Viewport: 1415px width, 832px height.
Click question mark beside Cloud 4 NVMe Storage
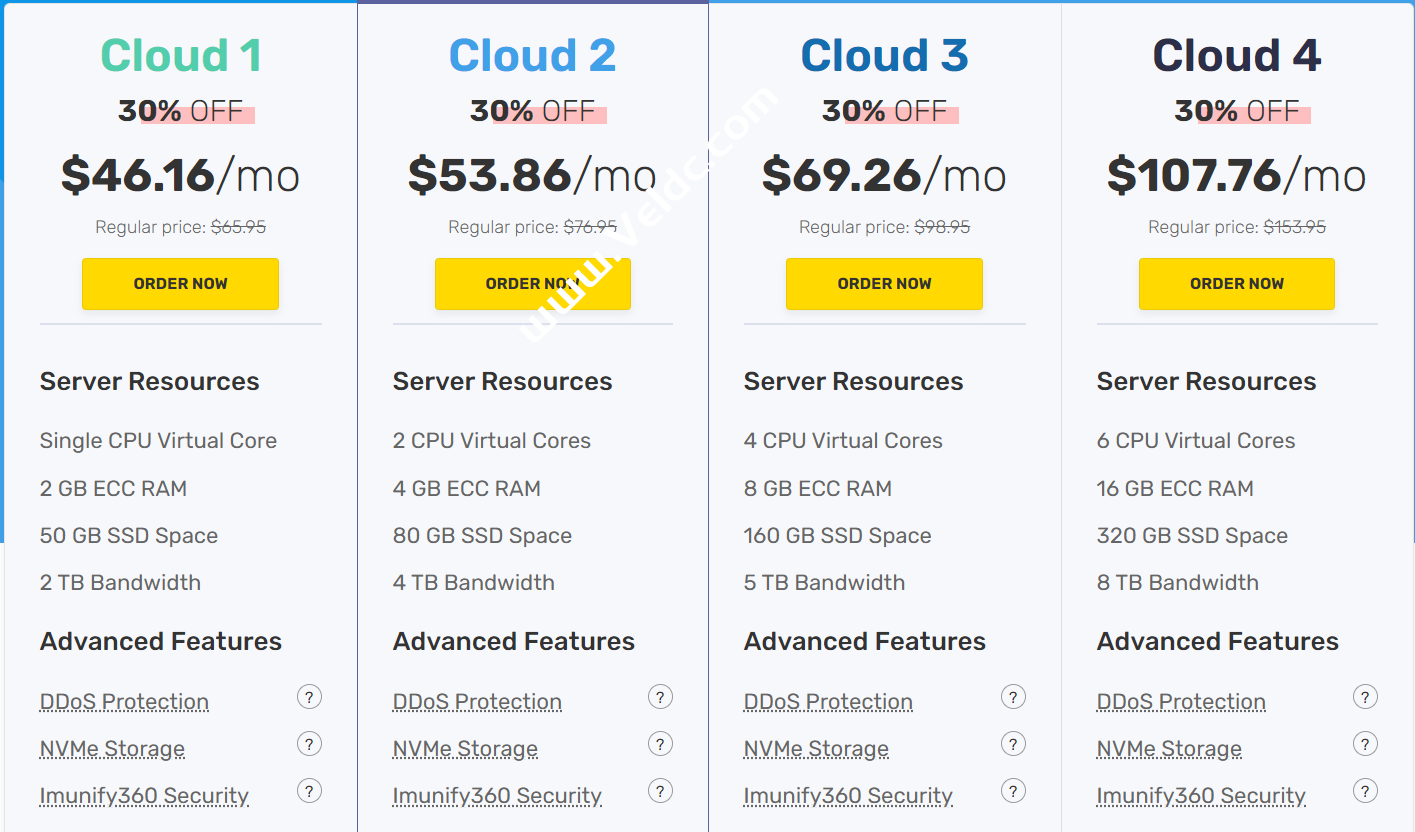click(x=1365, y=744)
